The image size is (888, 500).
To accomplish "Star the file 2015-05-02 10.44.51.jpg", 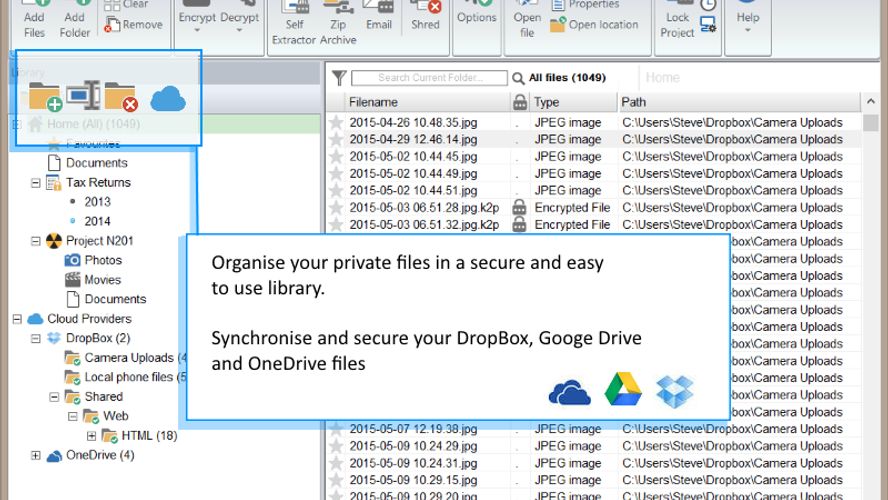I will [x=336, y=190].
